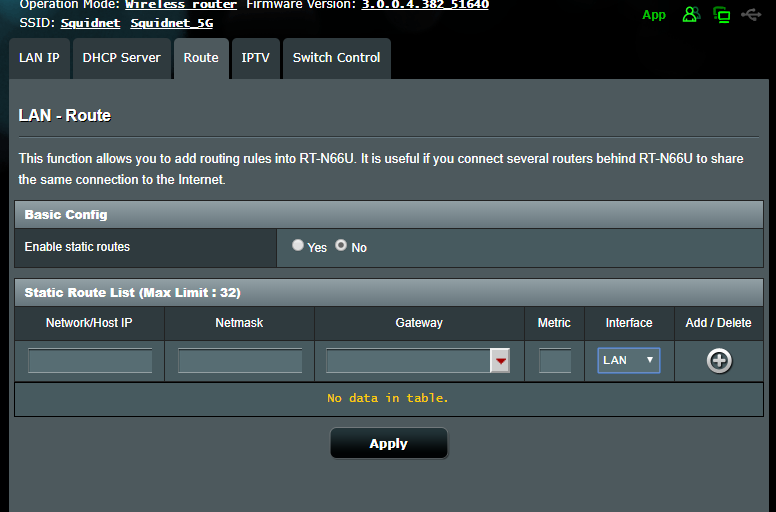Click the Squidnet SSID link

(x=91, y=23)
